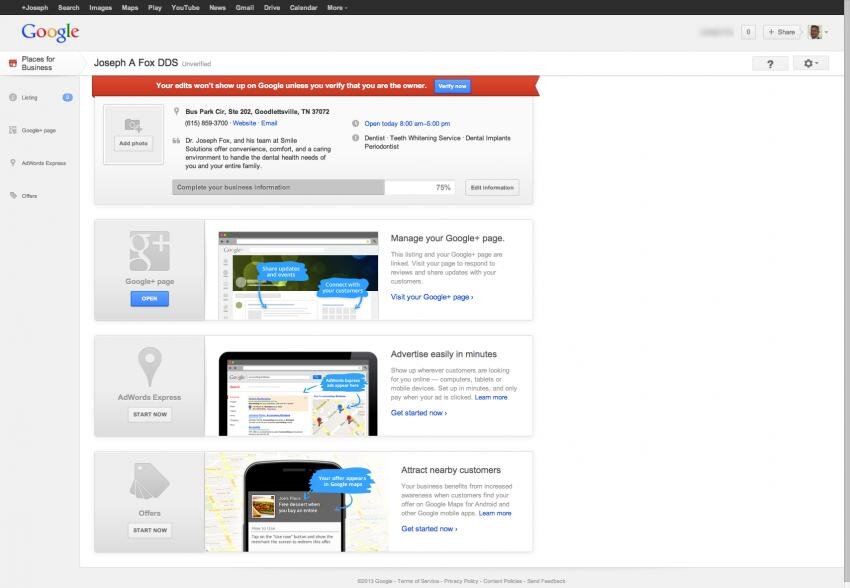Click START NOW under AdWords Express
The height and width of the screenshot is (588, 850).
(x=150, y=415)
